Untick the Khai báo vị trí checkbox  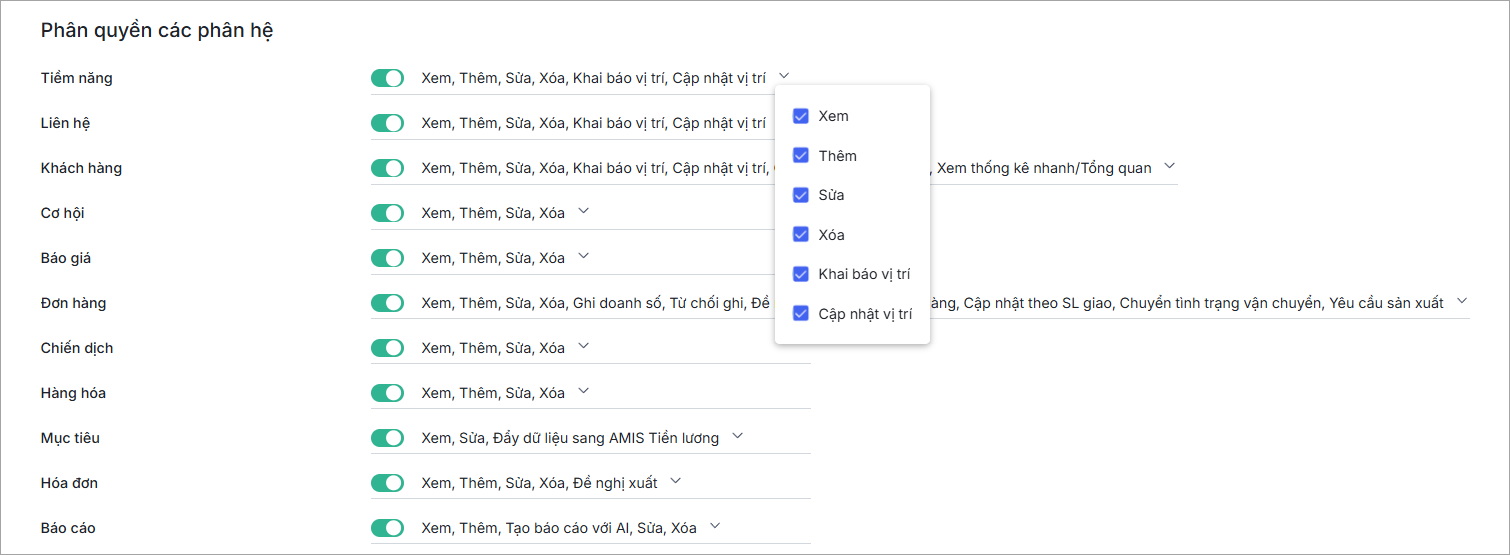[x=801, y=274]
